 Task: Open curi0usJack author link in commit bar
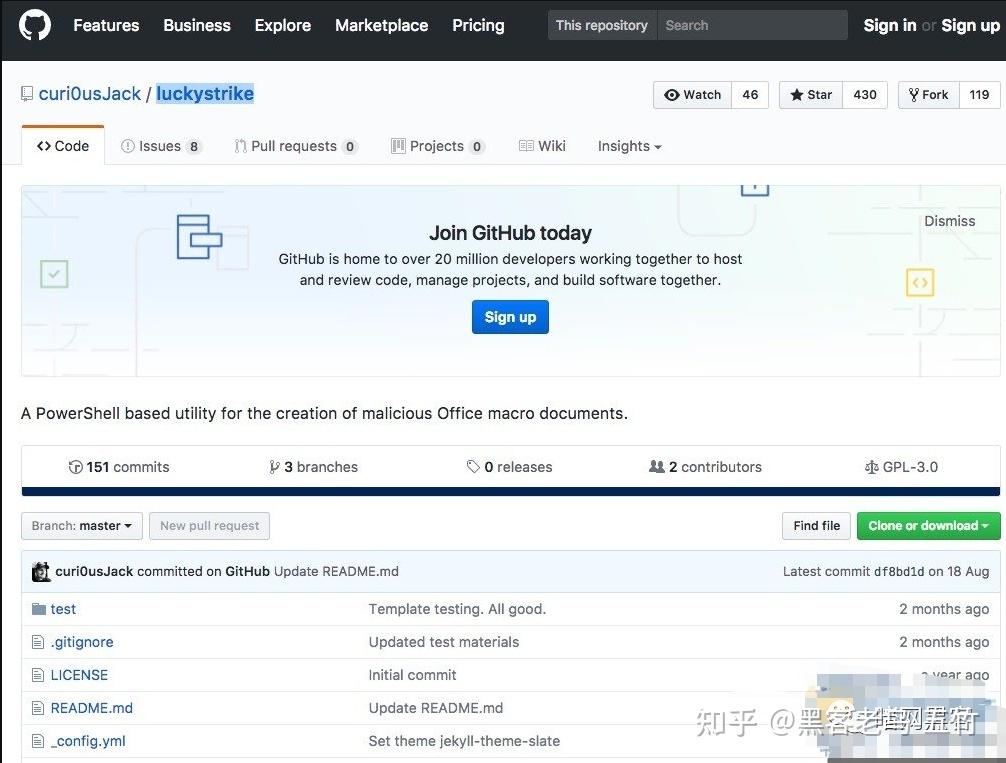[94, 571]
